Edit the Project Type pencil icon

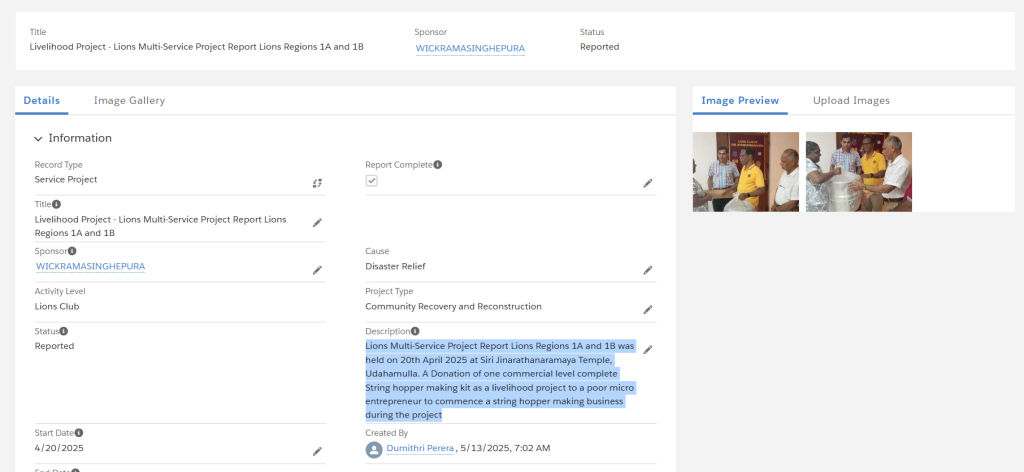click(x=648, y=309)
